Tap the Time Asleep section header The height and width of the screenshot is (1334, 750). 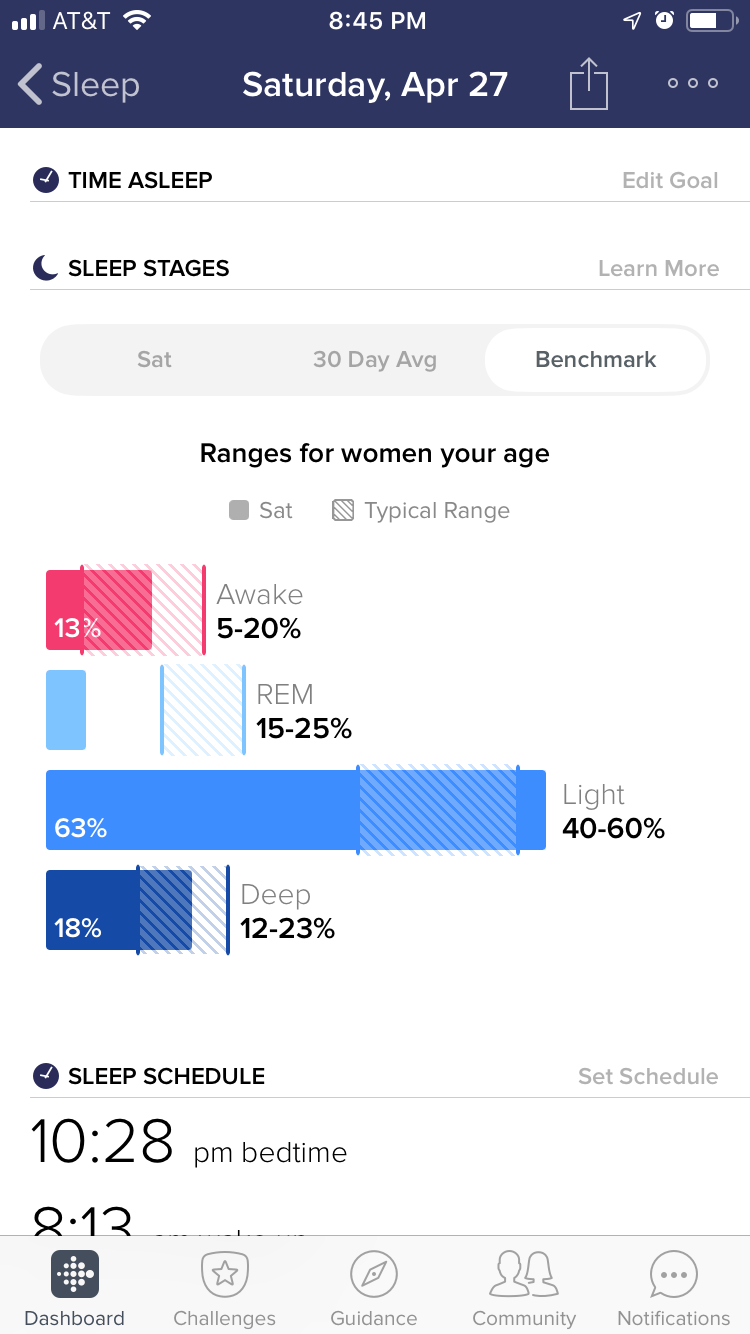click(140, 181)
